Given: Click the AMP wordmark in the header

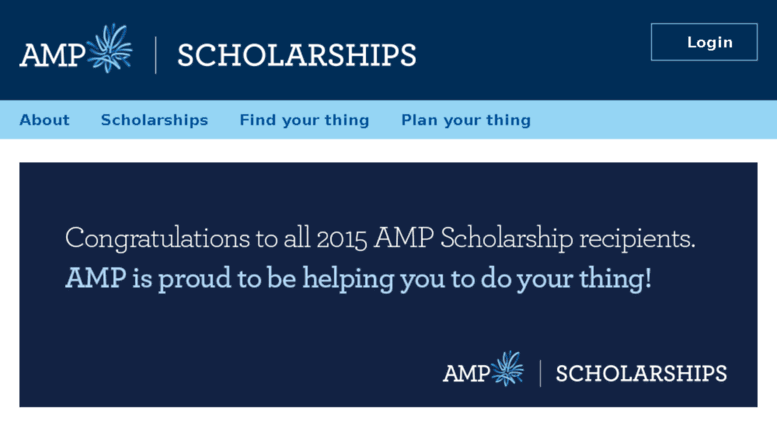Looking at the screenshot, I should click(53, 55).
